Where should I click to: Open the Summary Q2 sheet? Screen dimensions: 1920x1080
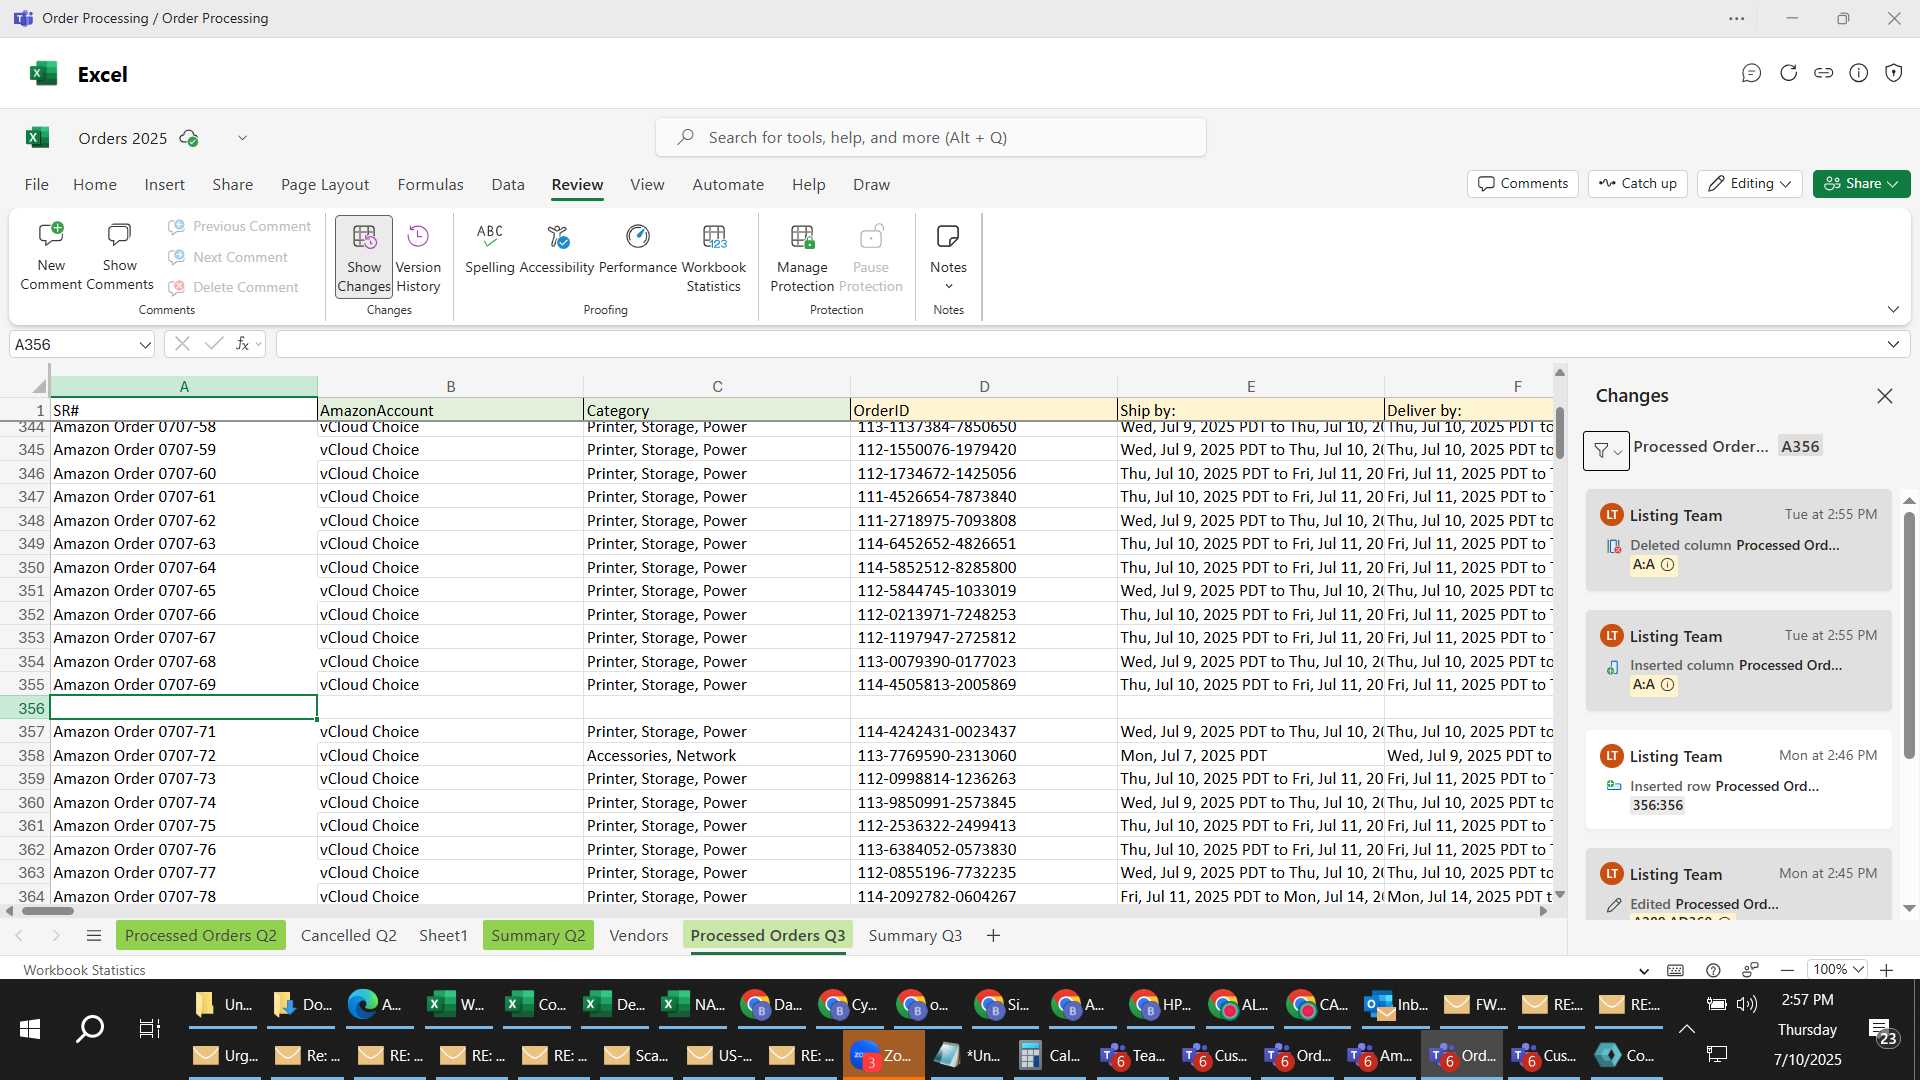[538, 936]
